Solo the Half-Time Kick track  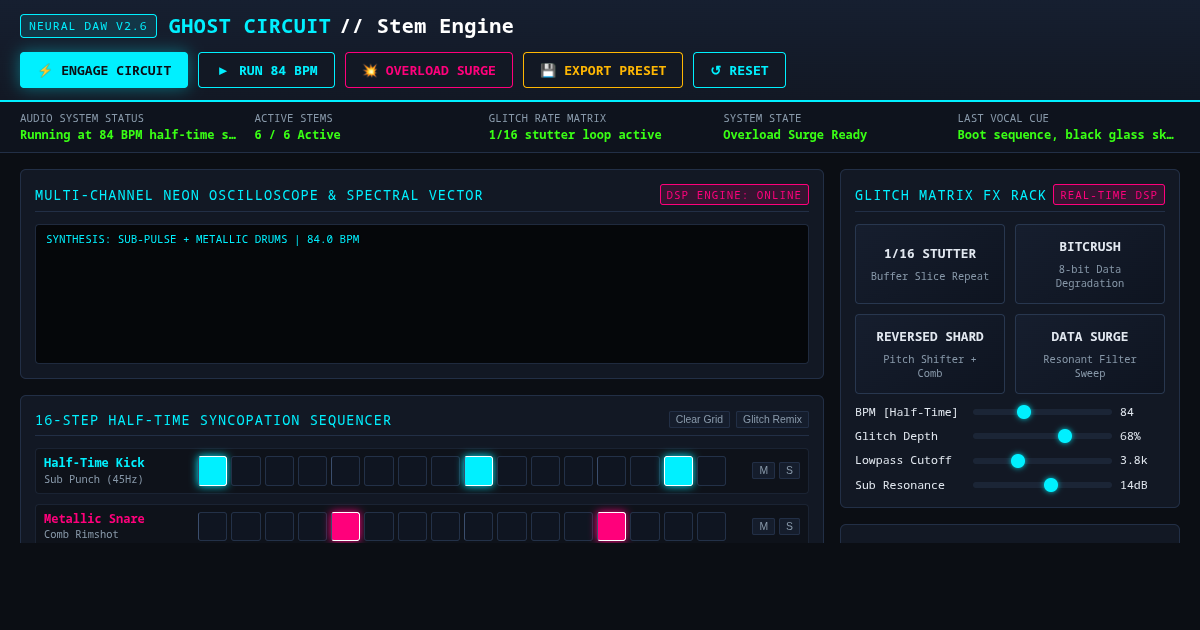point(789,470)
